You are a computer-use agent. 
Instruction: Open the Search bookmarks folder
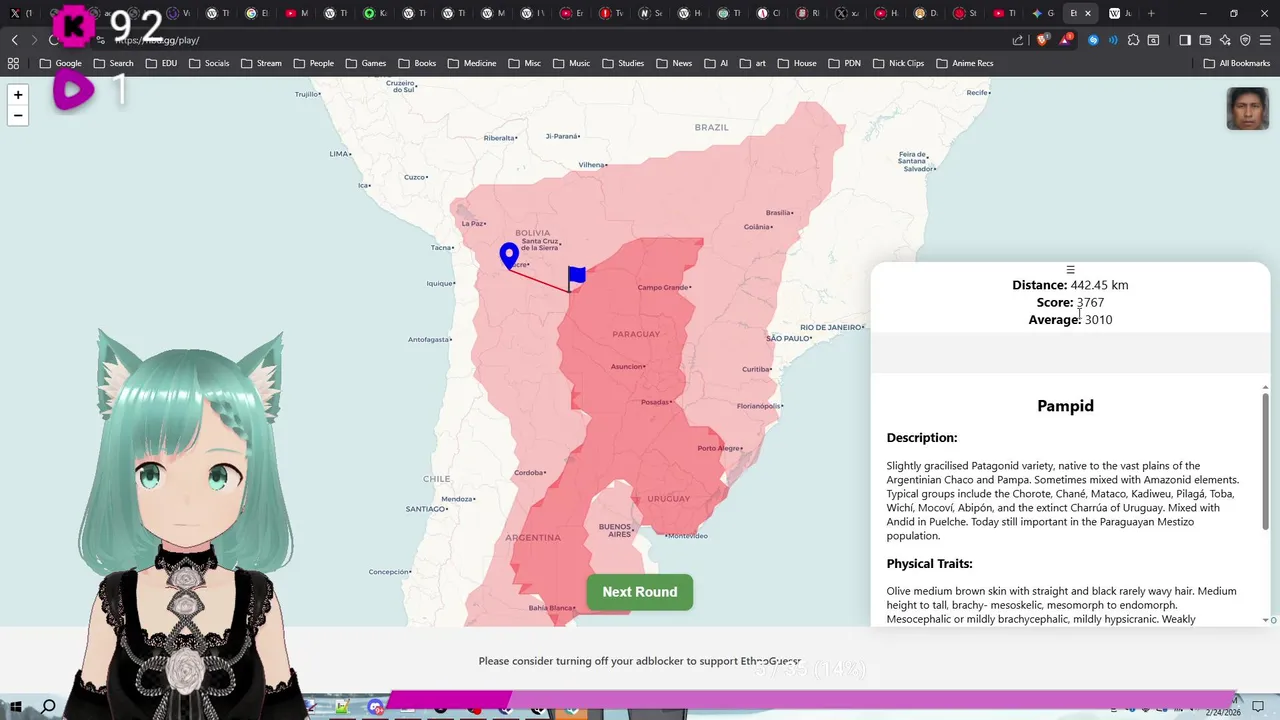(x=113, y=63)
